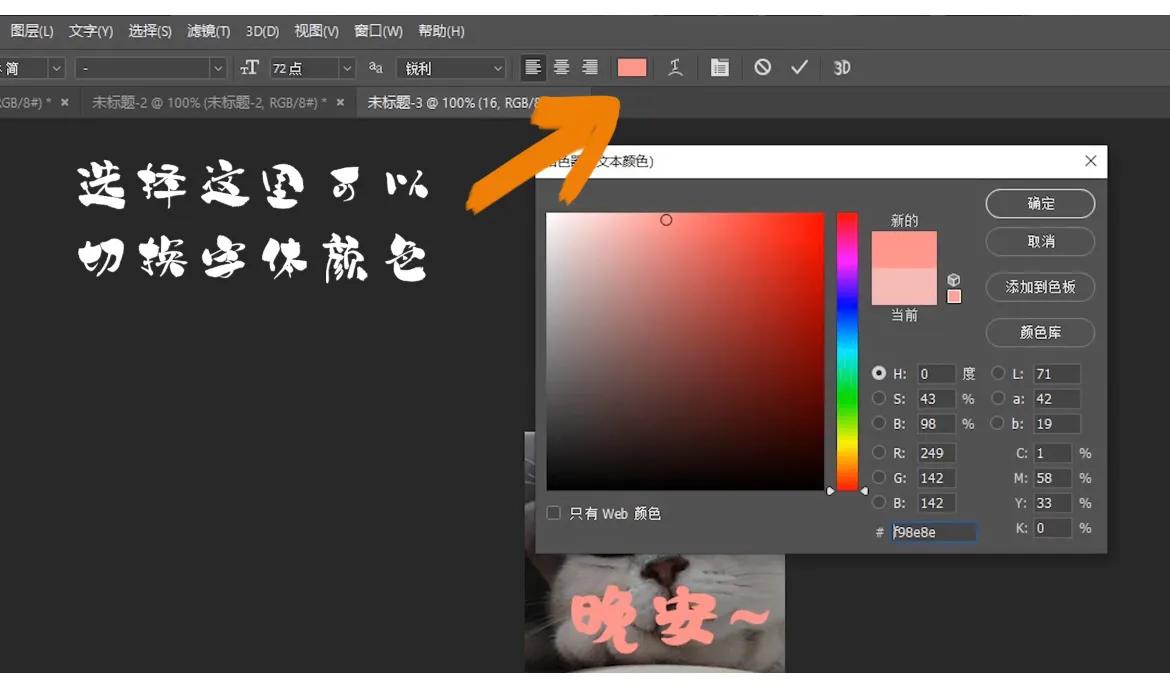The image size is (1170, 692).
Task: Click the 3D icon in the options bar
Action: coord(841,68)
